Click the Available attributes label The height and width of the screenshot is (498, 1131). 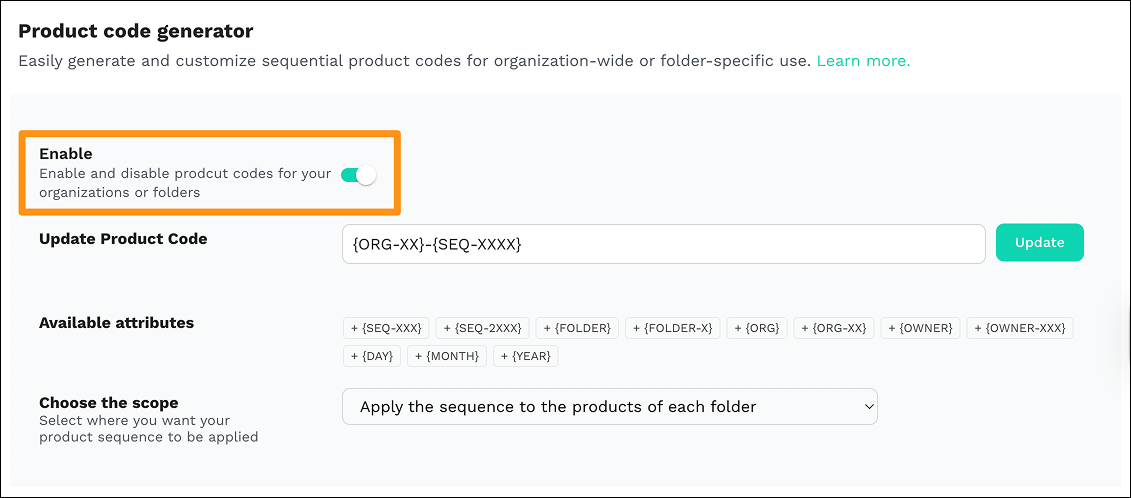(x=116, y=323)
